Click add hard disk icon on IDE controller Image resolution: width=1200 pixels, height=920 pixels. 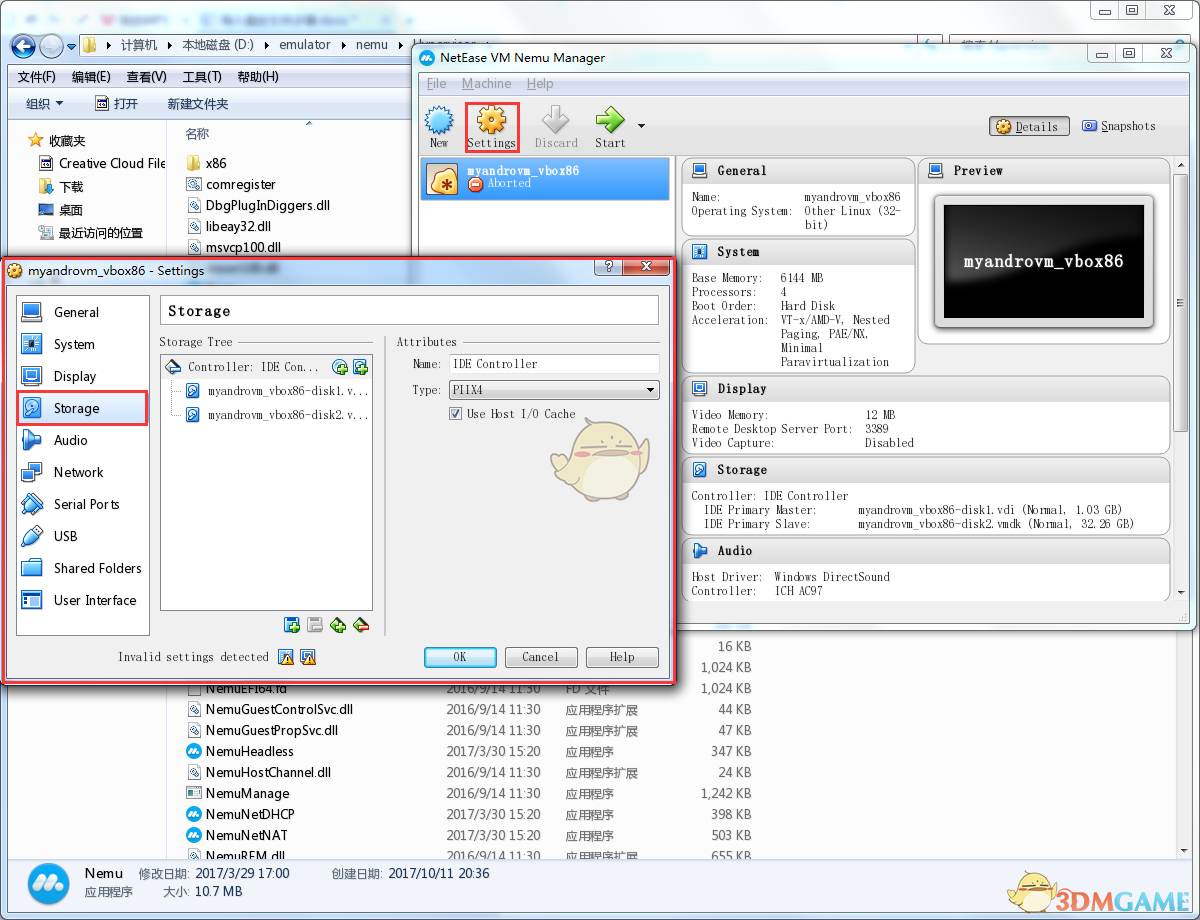tap(361, 367)
